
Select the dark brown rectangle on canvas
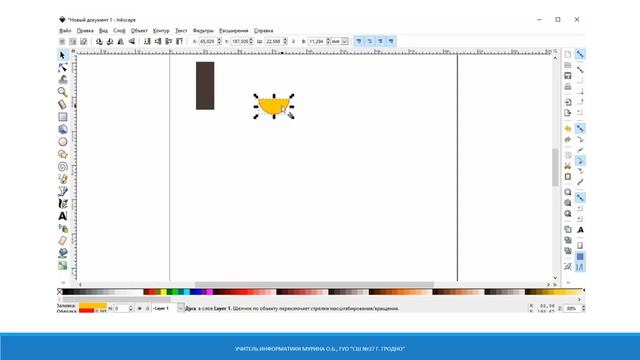(x=205, y=86)
